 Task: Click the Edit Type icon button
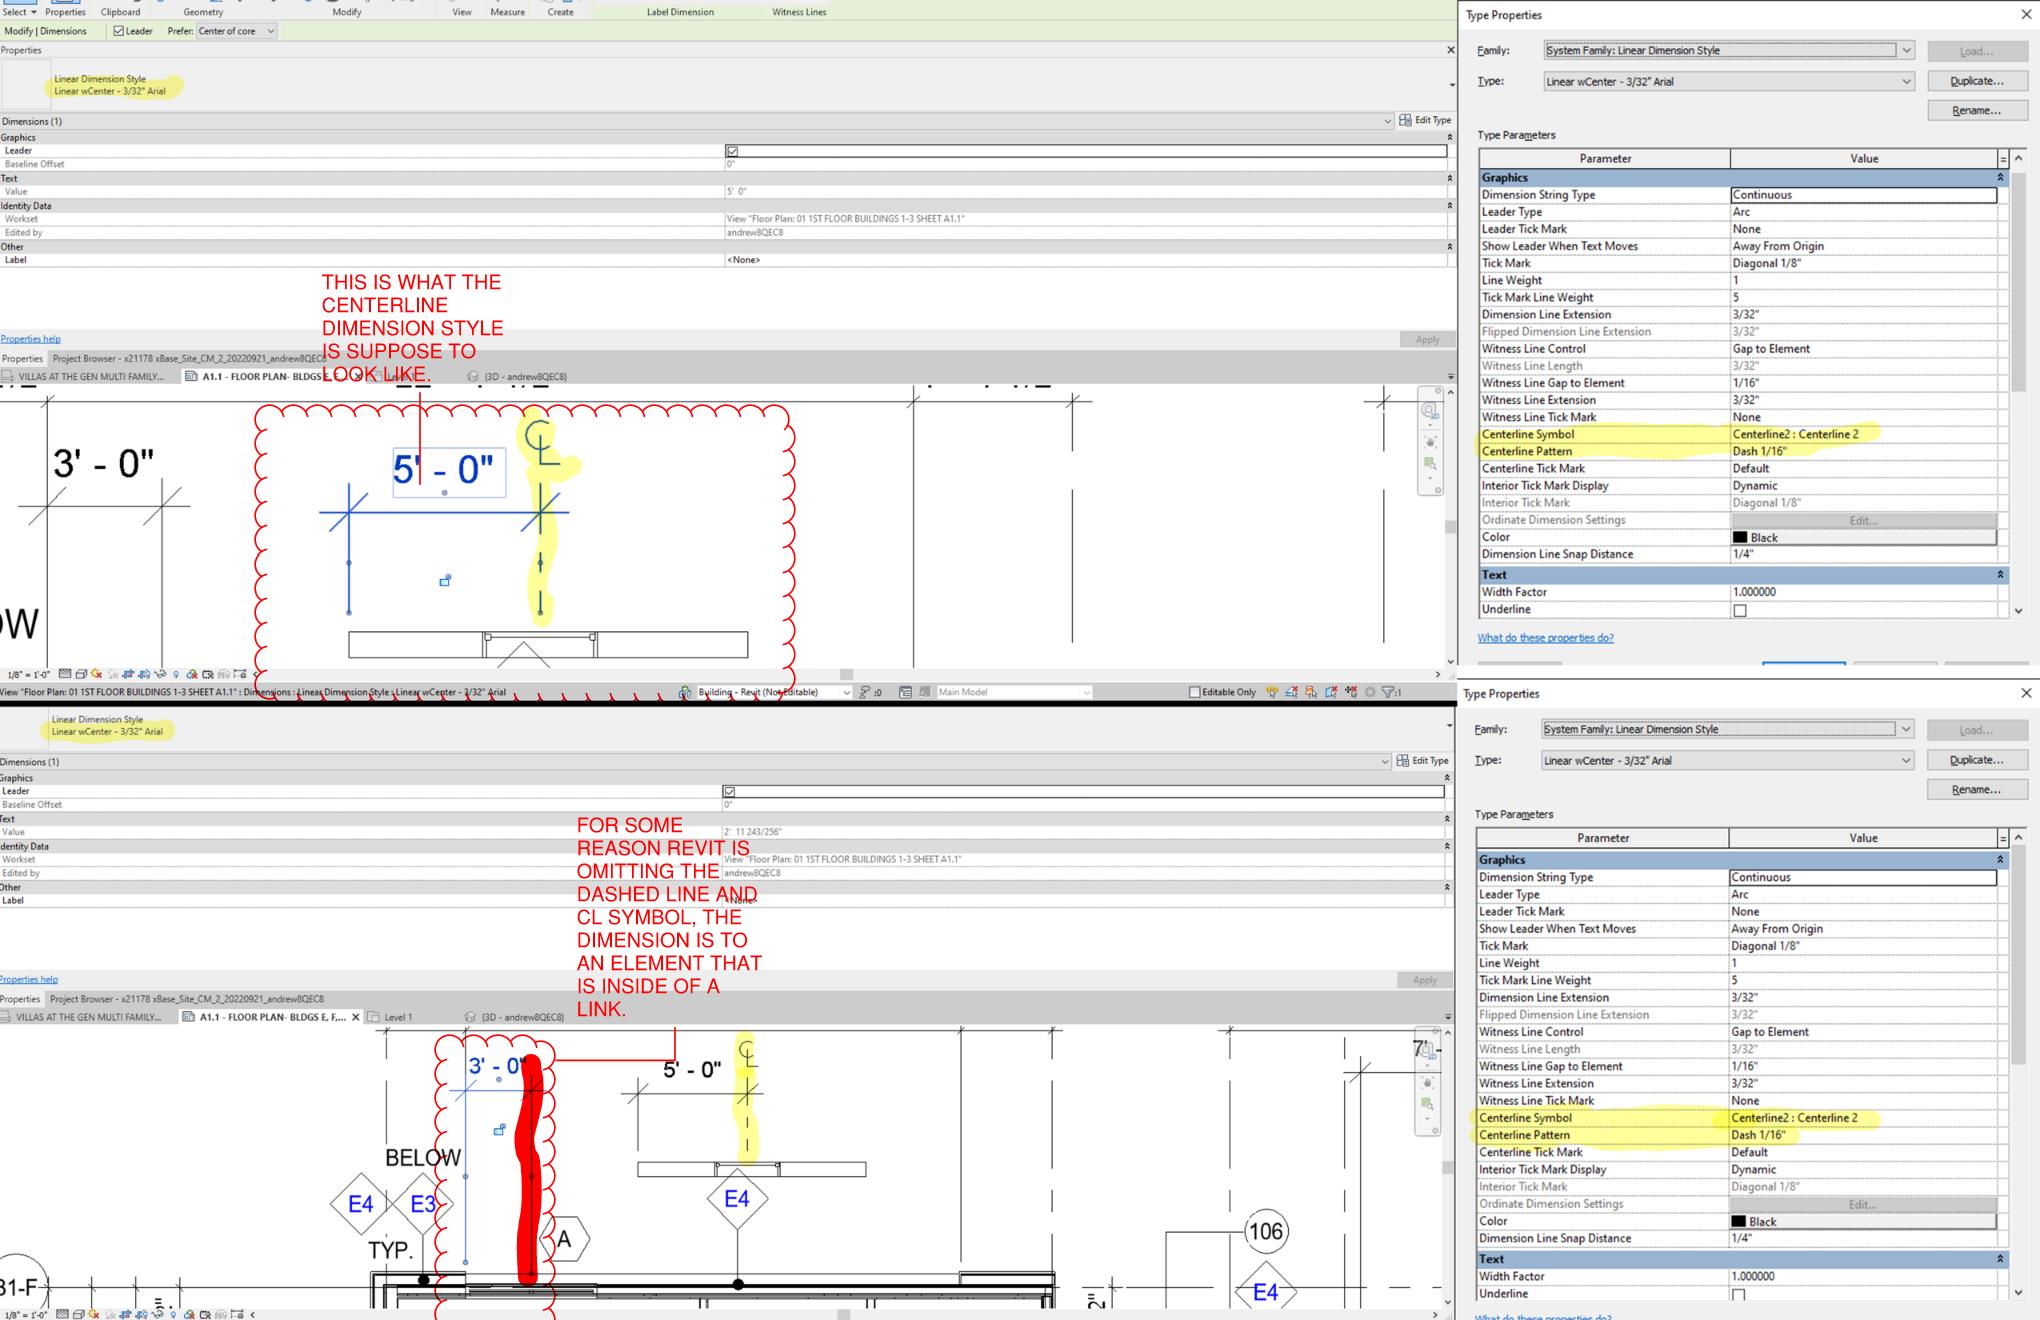1425,120
